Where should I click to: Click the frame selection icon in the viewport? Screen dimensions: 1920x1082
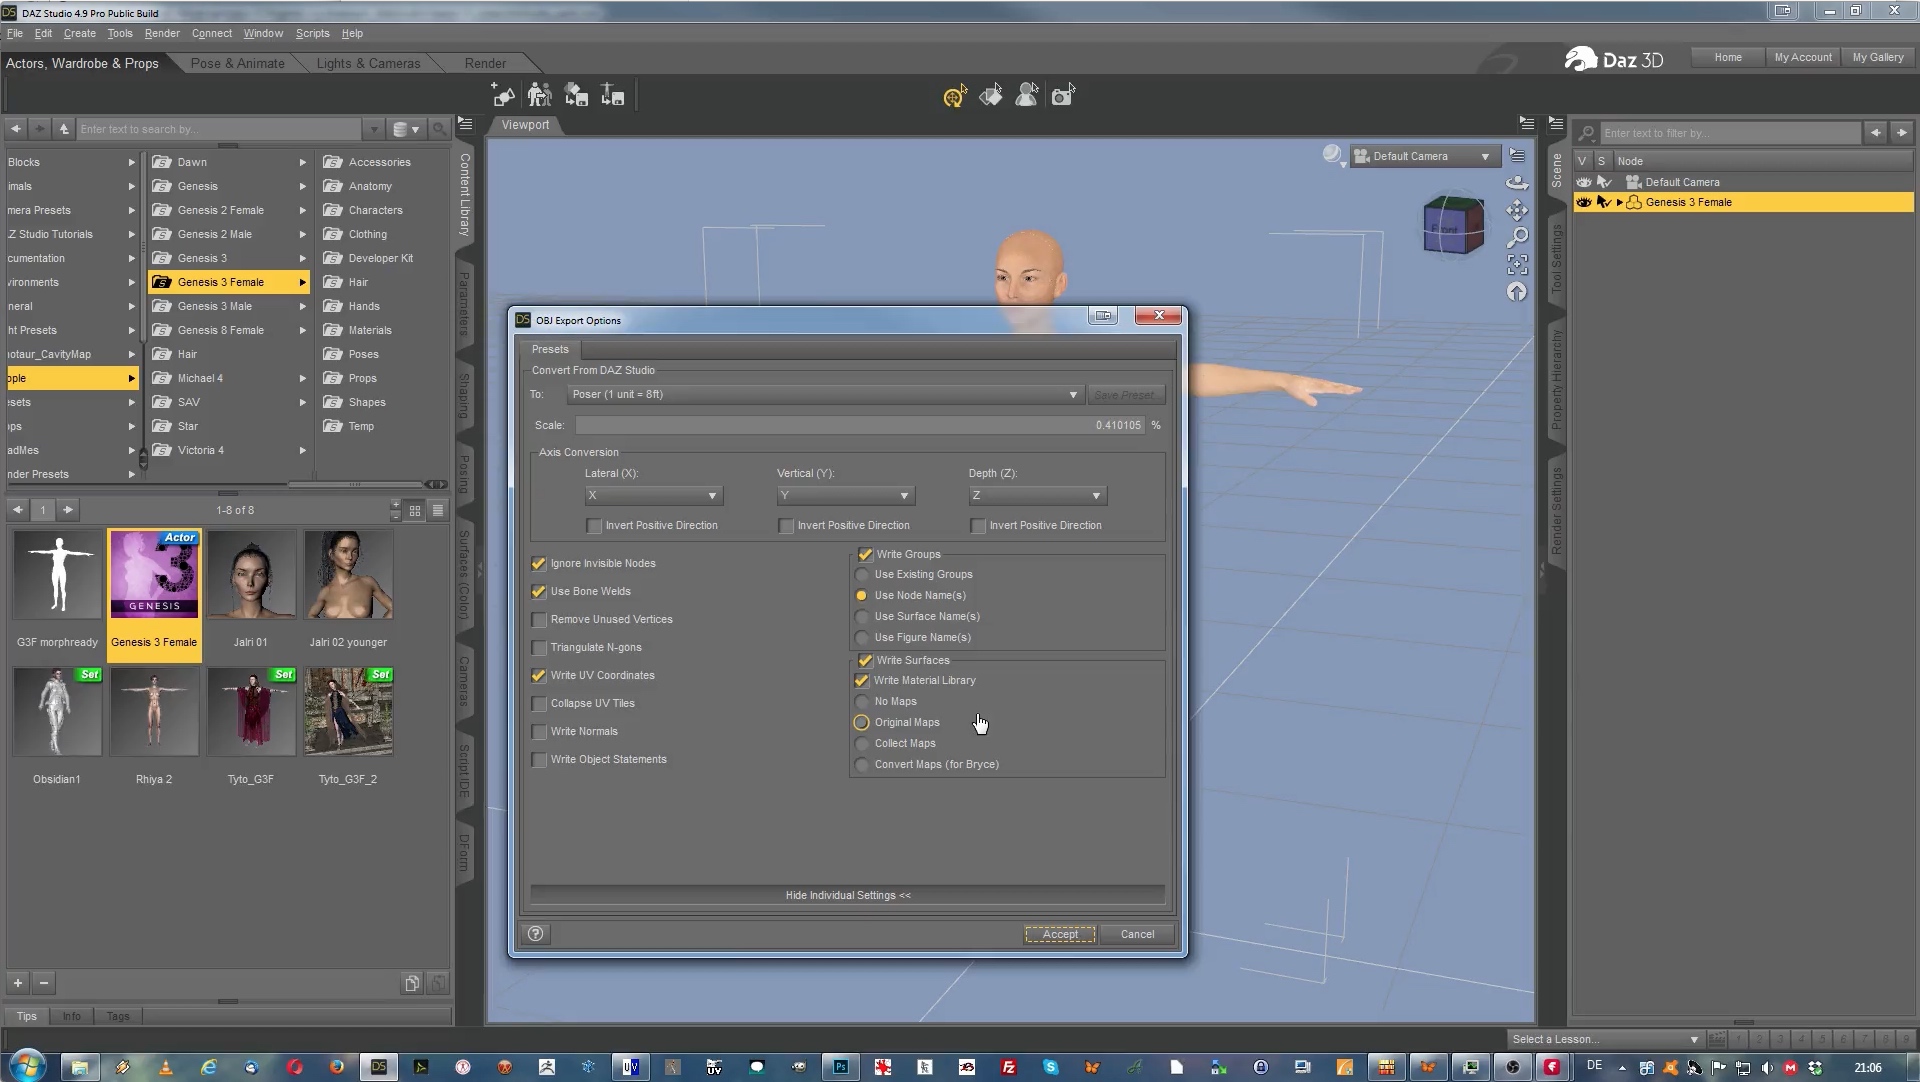pyautogui.click(x=1517, y=264)
